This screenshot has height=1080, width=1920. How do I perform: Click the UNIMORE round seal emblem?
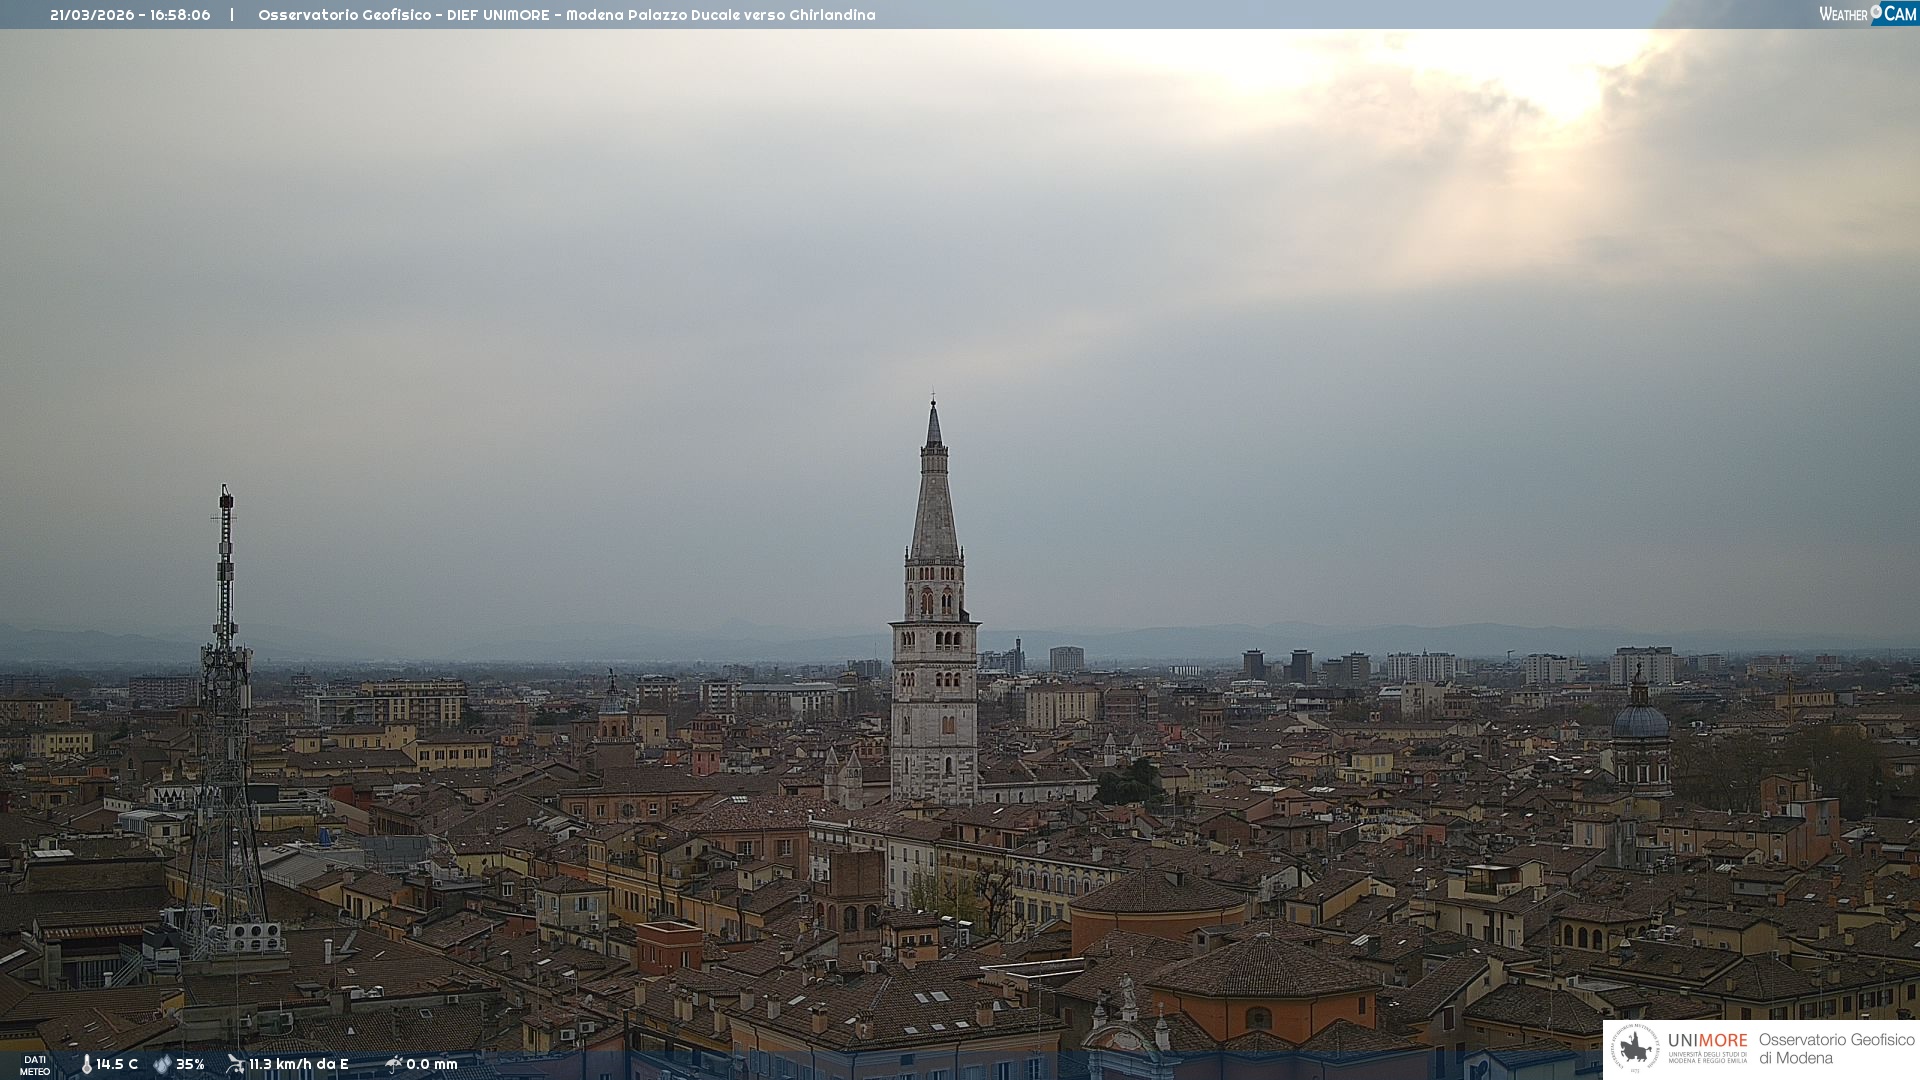1635,1048
